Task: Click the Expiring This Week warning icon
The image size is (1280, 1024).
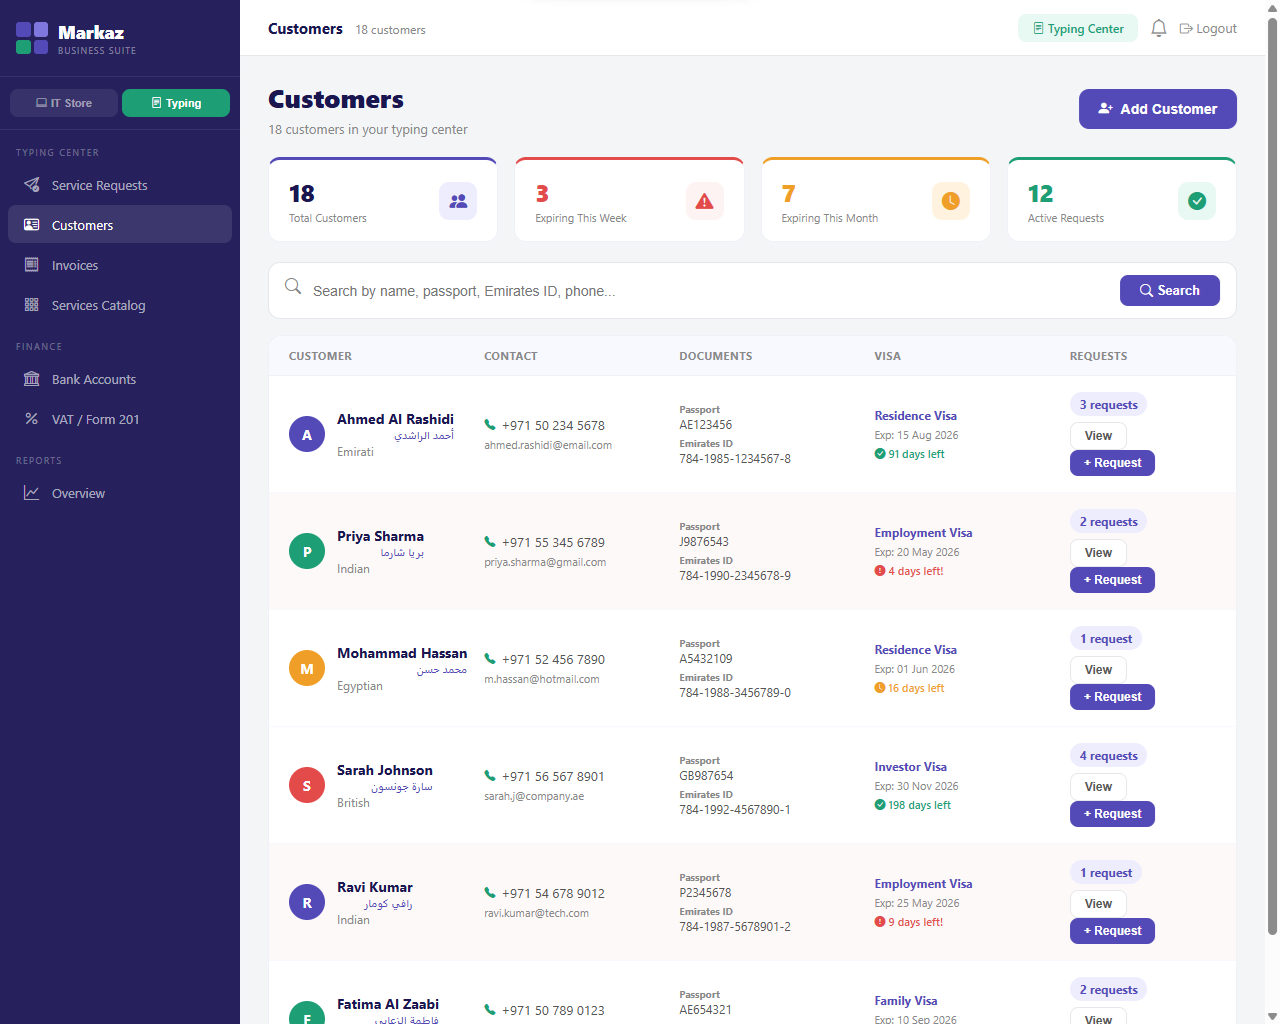Action: coord(705,201)
